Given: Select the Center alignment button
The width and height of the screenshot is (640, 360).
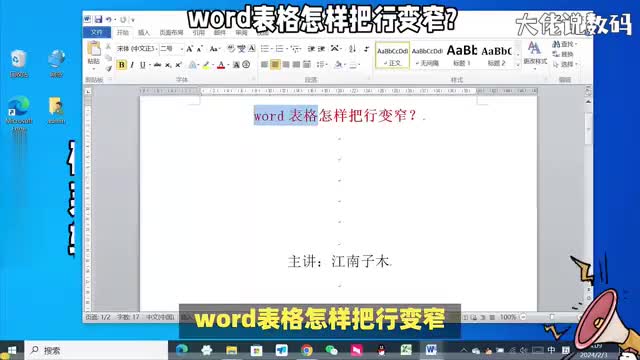Looking at the screenshot, I should [275, 64].
